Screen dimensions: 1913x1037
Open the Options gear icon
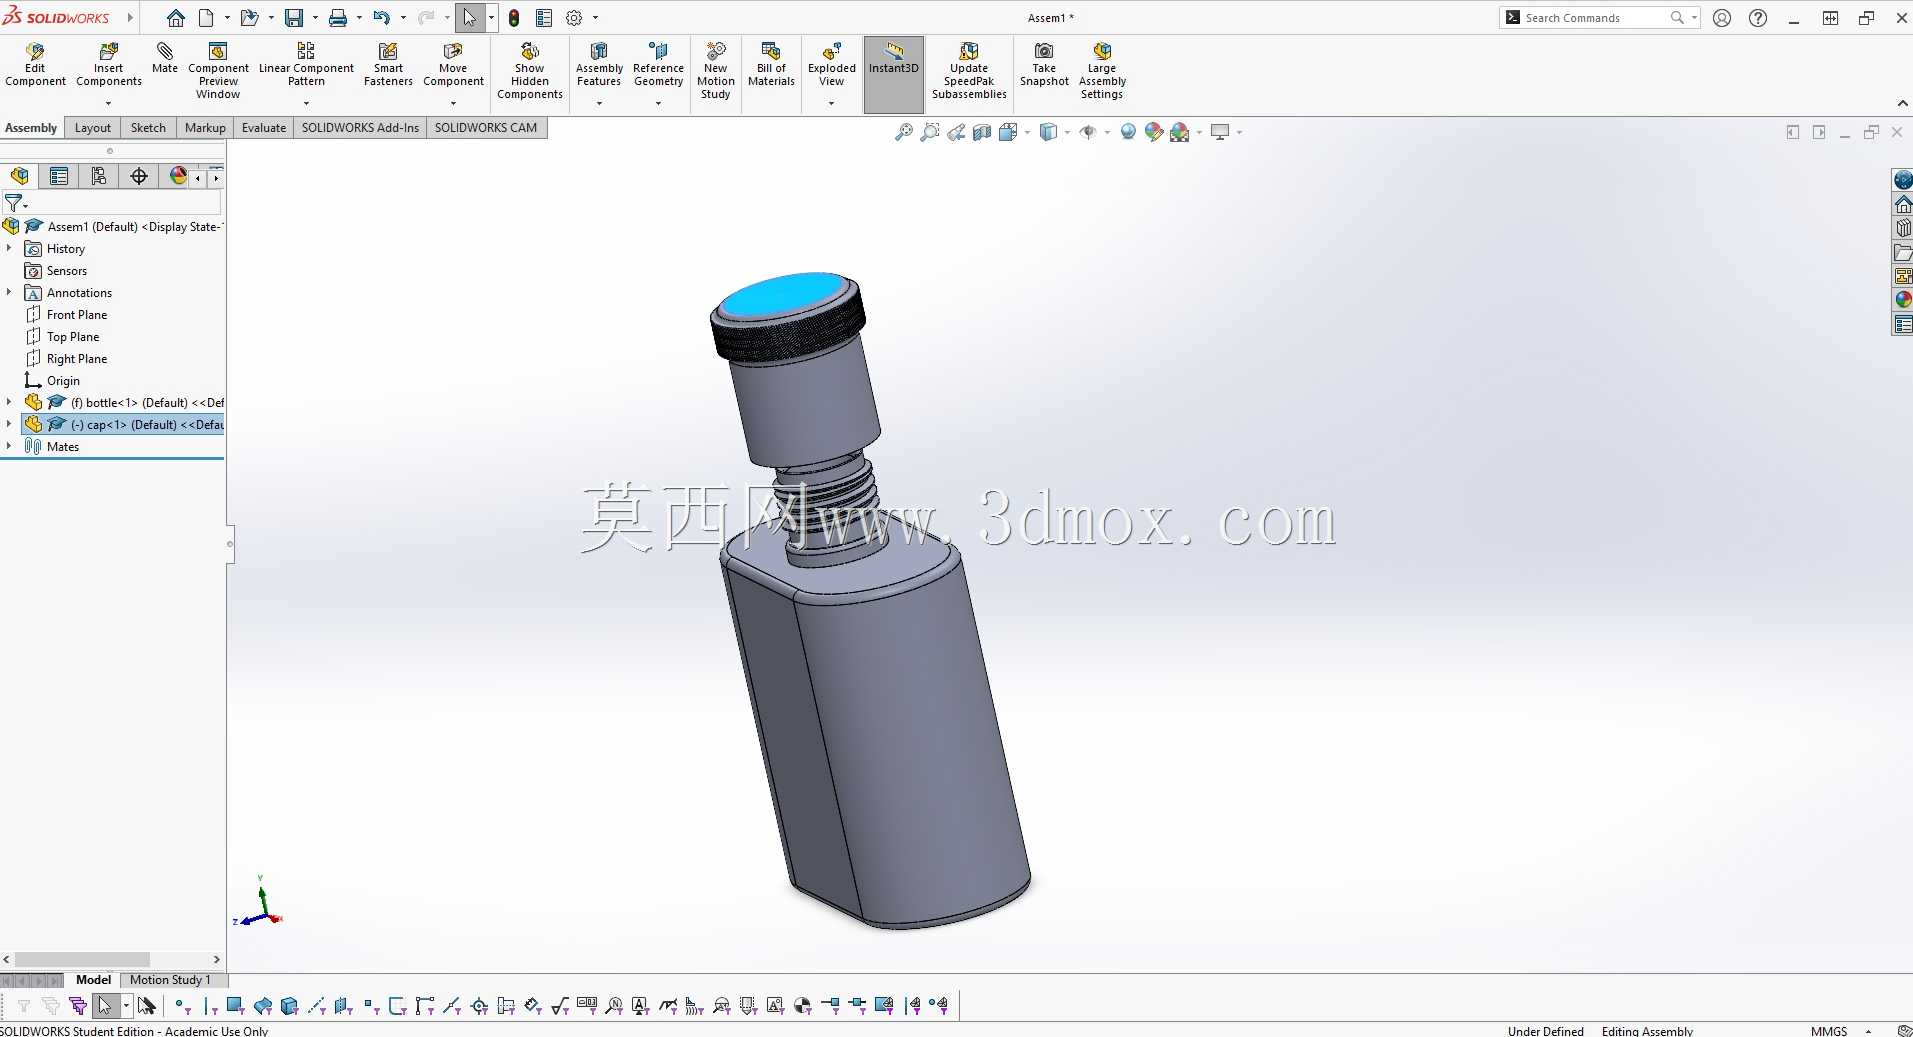[574, 18]
